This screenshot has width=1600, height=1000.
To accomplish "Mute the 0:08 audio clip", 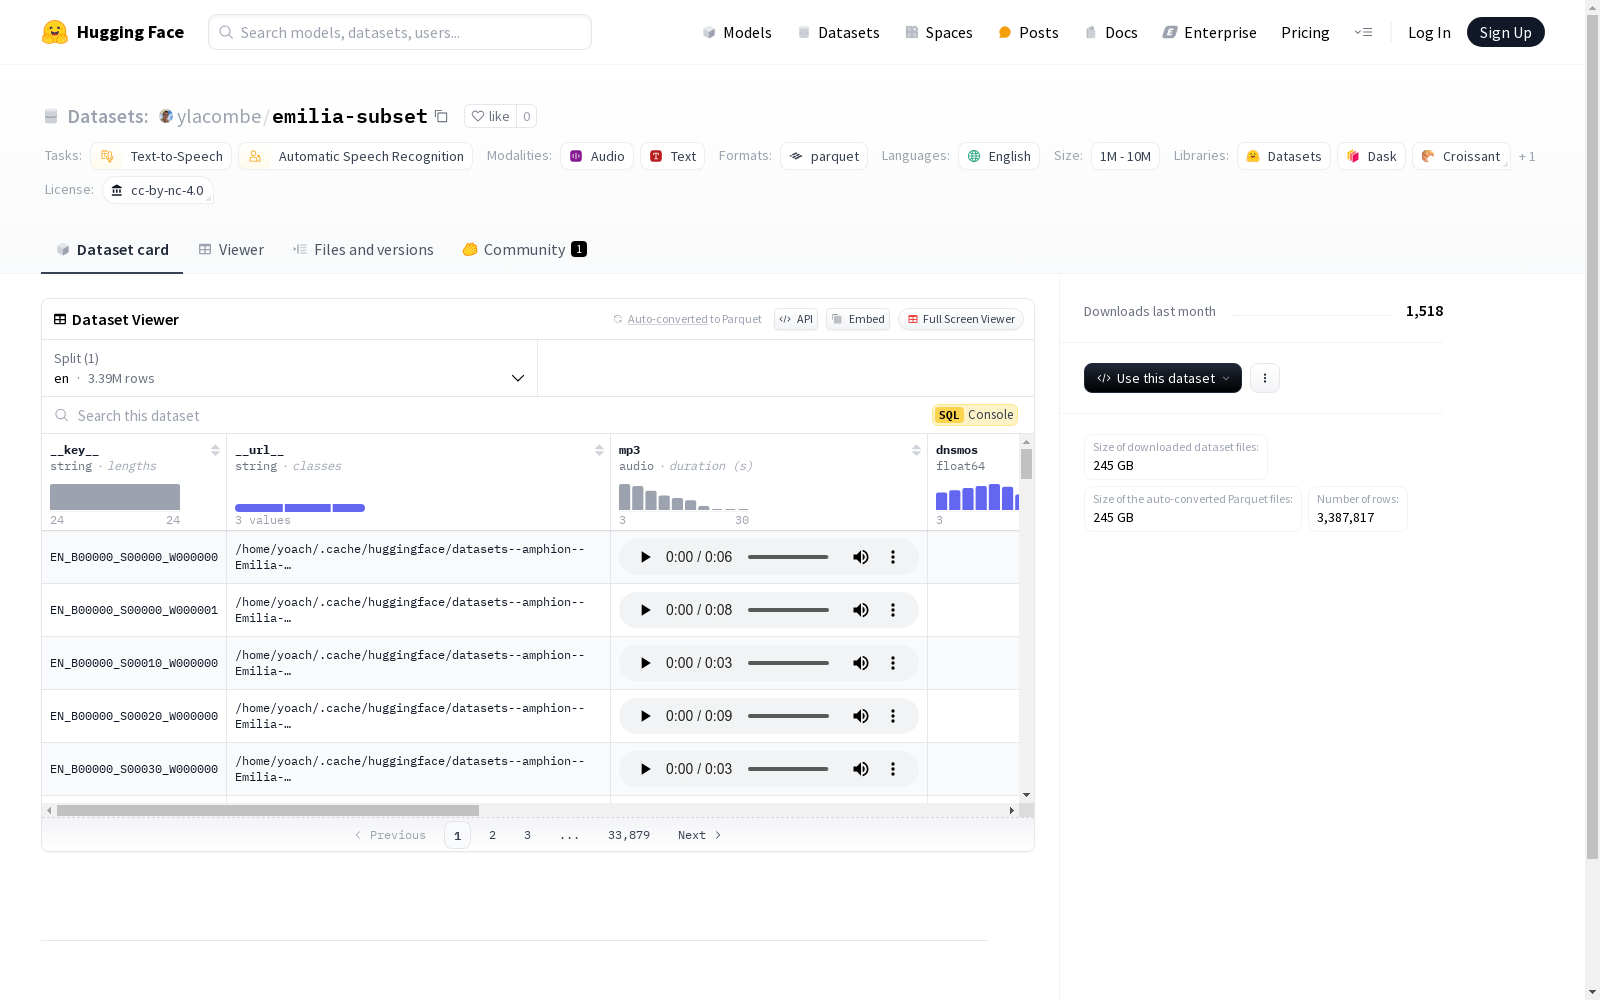I will (x=860, y=610).
